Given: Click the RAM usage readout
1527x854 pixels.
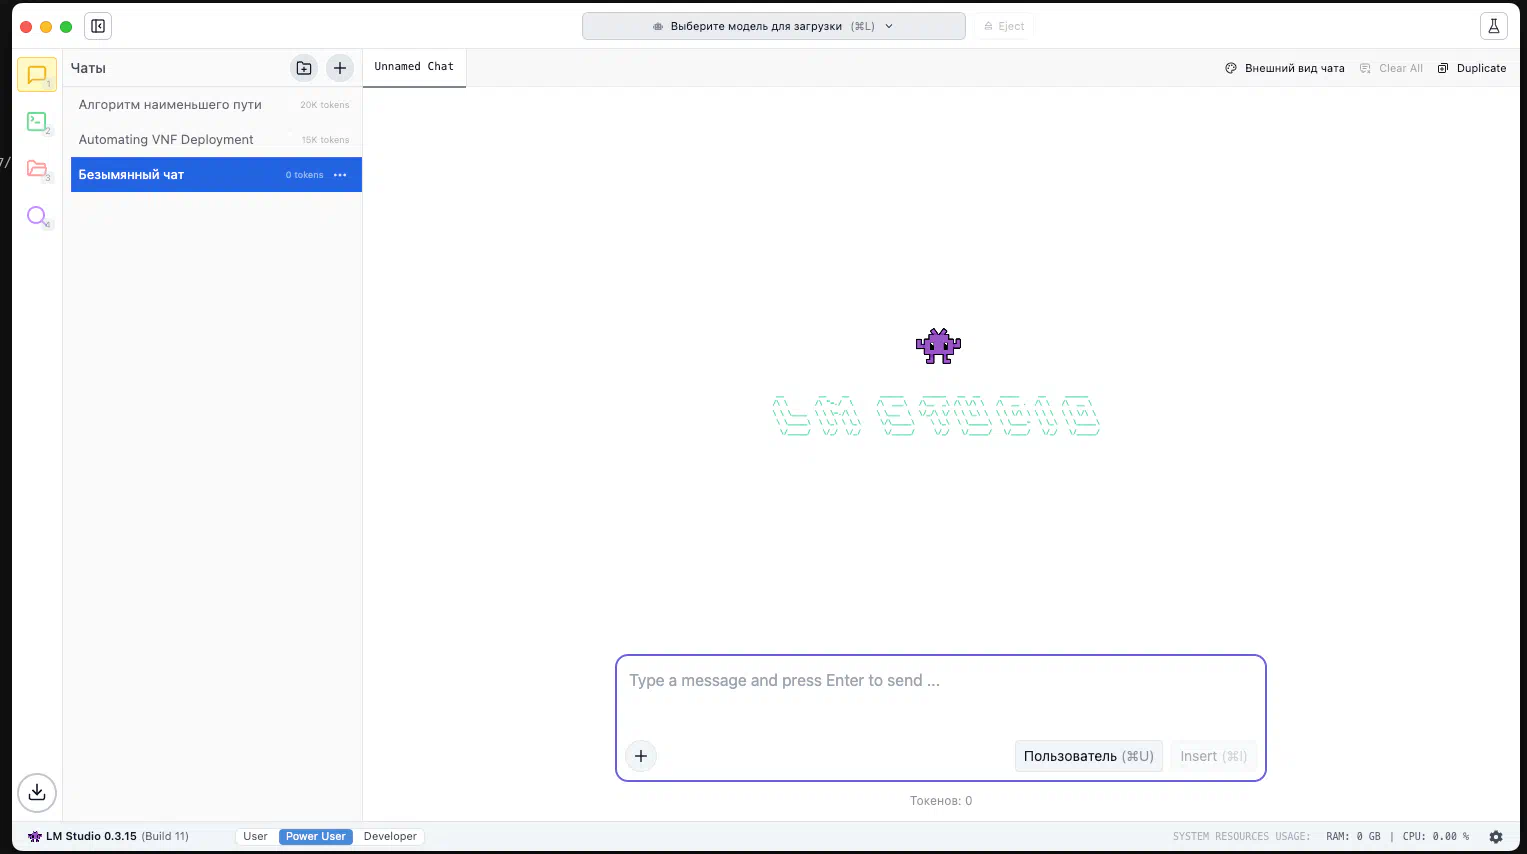Looking at the screenshot, I should tap(1353, 837).
